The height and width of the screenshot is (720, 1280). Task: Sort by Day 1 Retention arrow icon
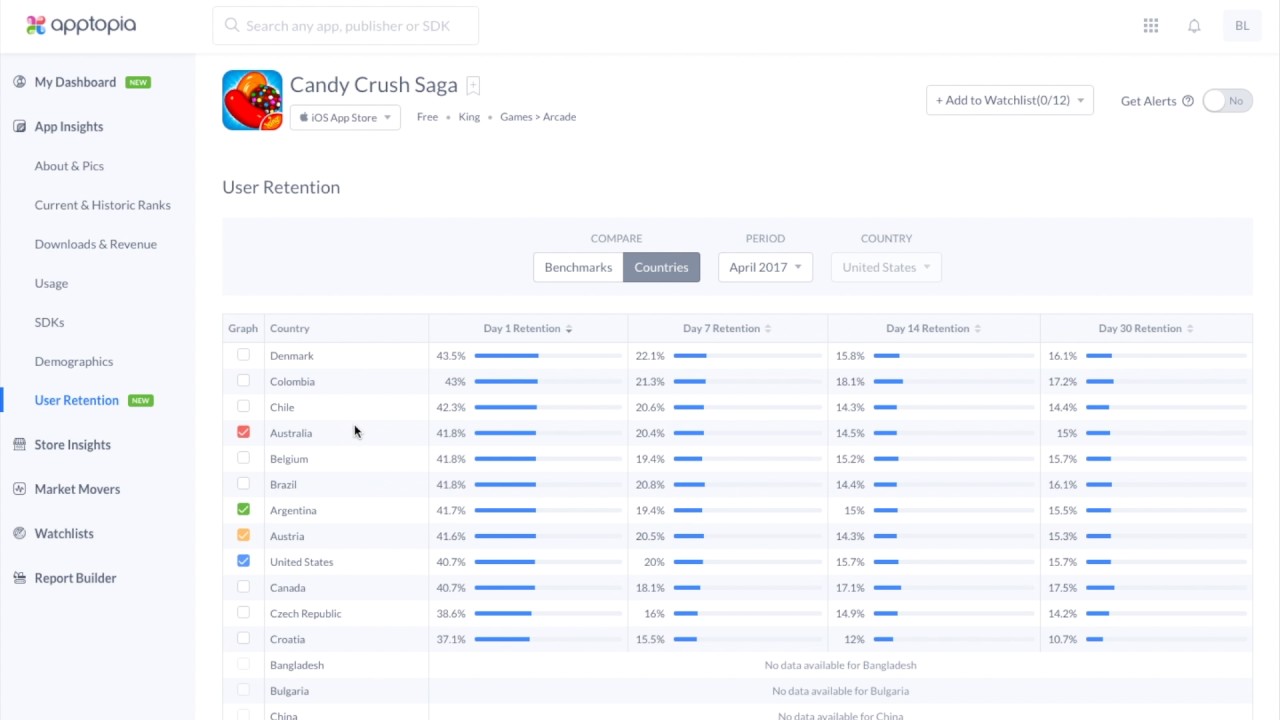569,328
